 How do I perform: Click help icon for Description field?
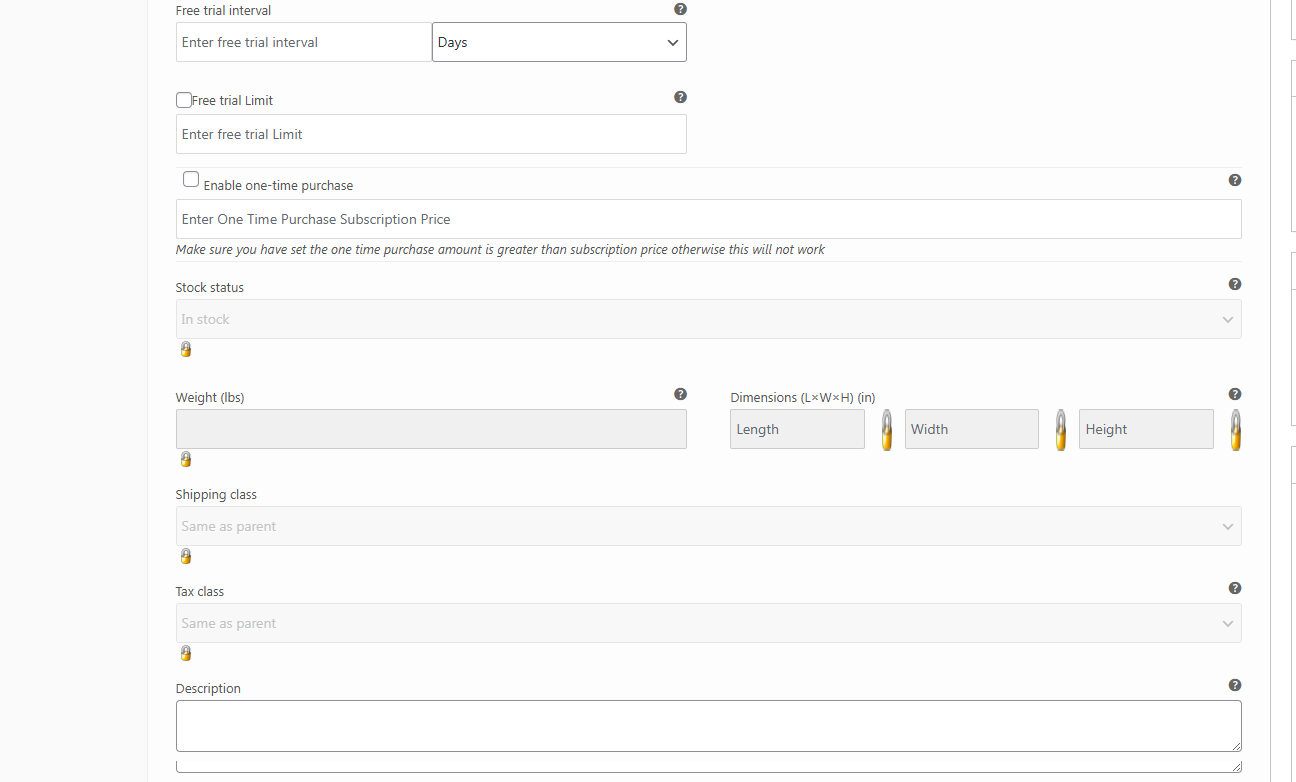tap(1234, 685)
